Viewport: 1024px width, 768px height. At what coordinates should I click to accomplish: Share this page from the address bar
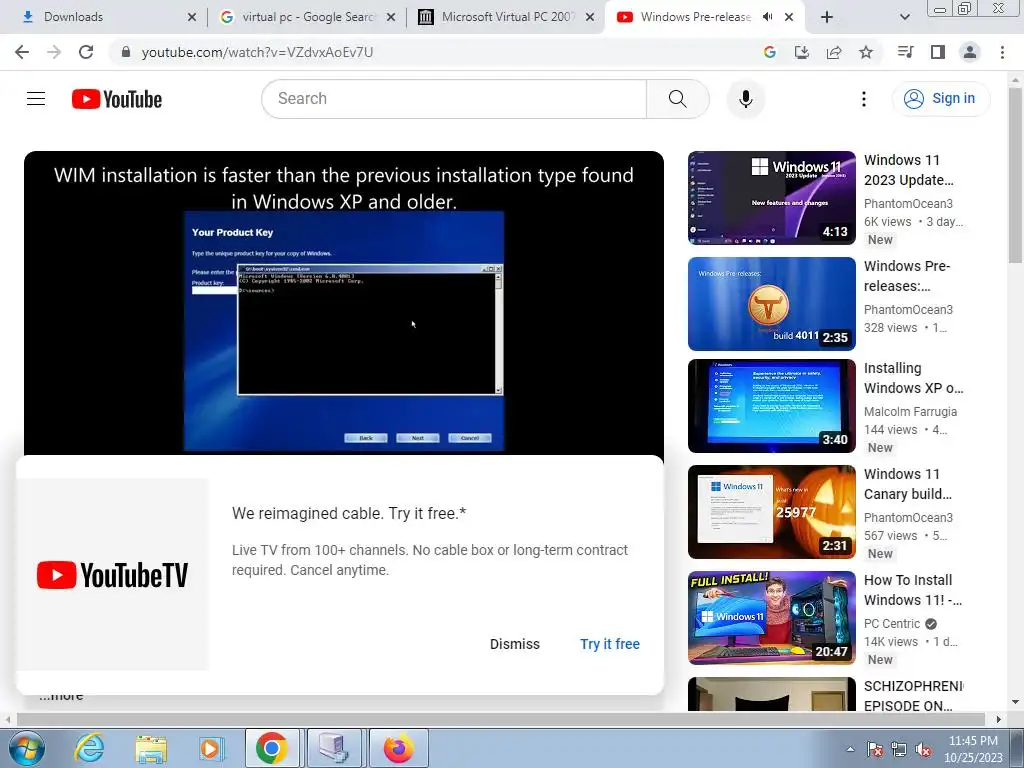click(x=833, y=52)
